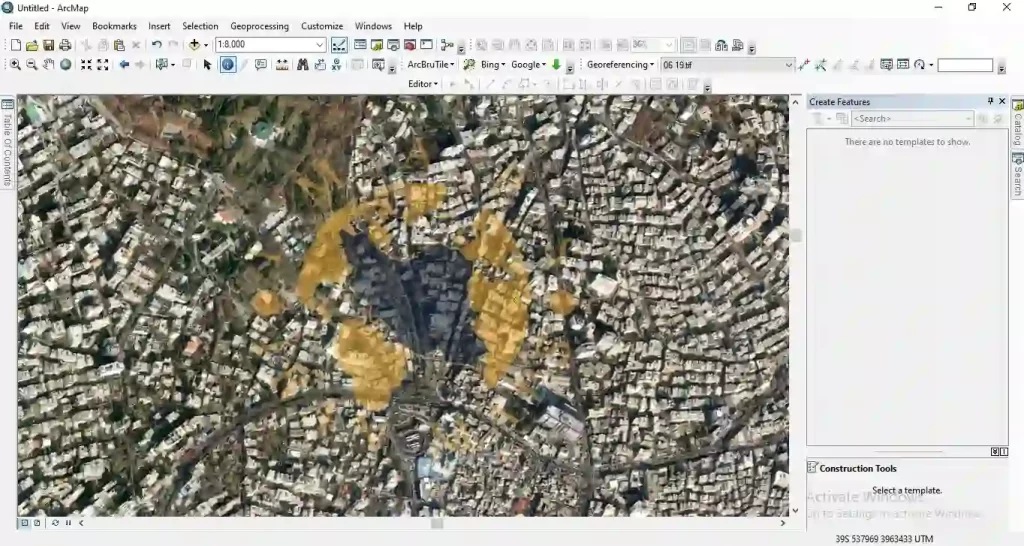
Task: Select the Zoom In tool
Action: pos(15,65)
